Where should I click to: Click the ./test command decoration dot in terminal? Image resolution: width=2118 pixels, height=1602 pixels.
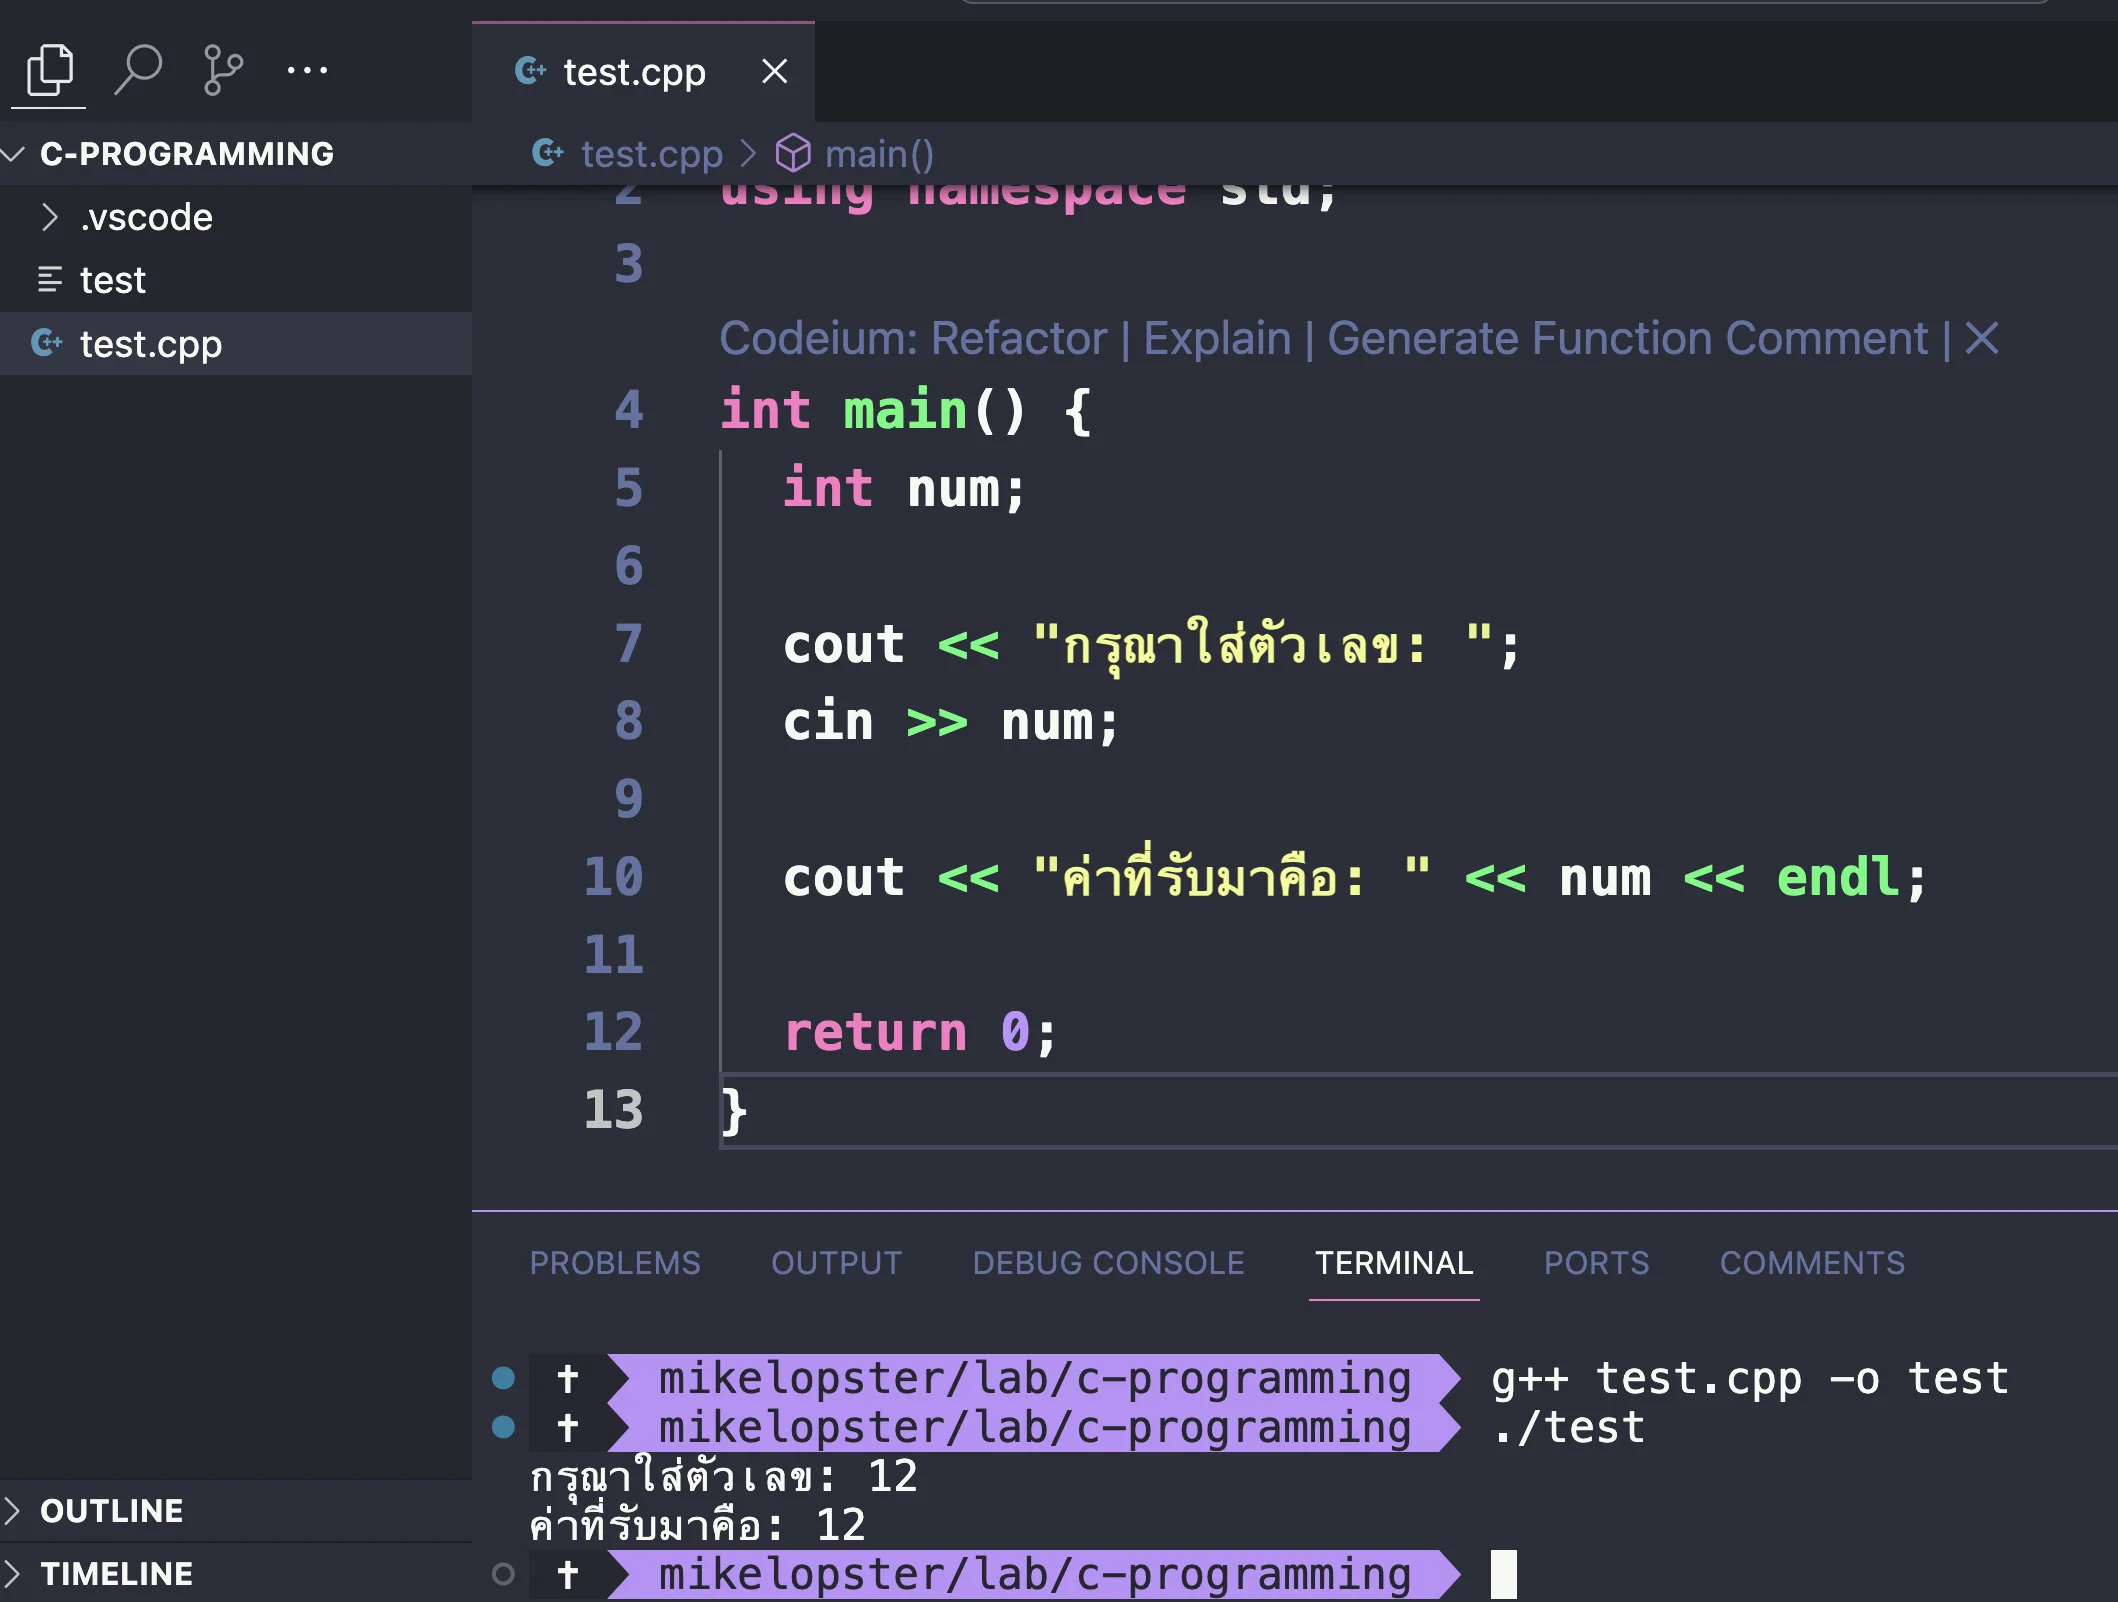coord(503,1427)
